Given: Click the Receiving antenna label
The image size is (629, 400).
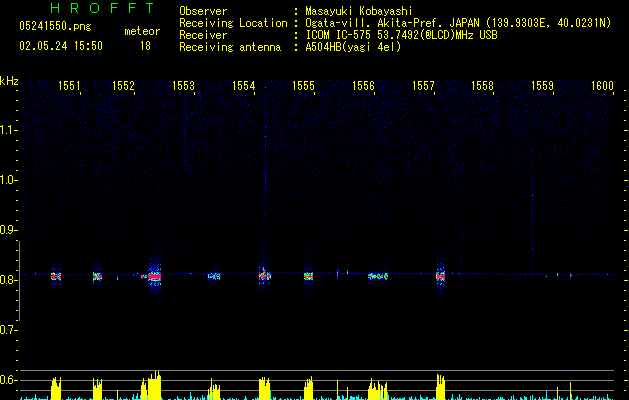Looking at the screenshot, I should (230, 47).
